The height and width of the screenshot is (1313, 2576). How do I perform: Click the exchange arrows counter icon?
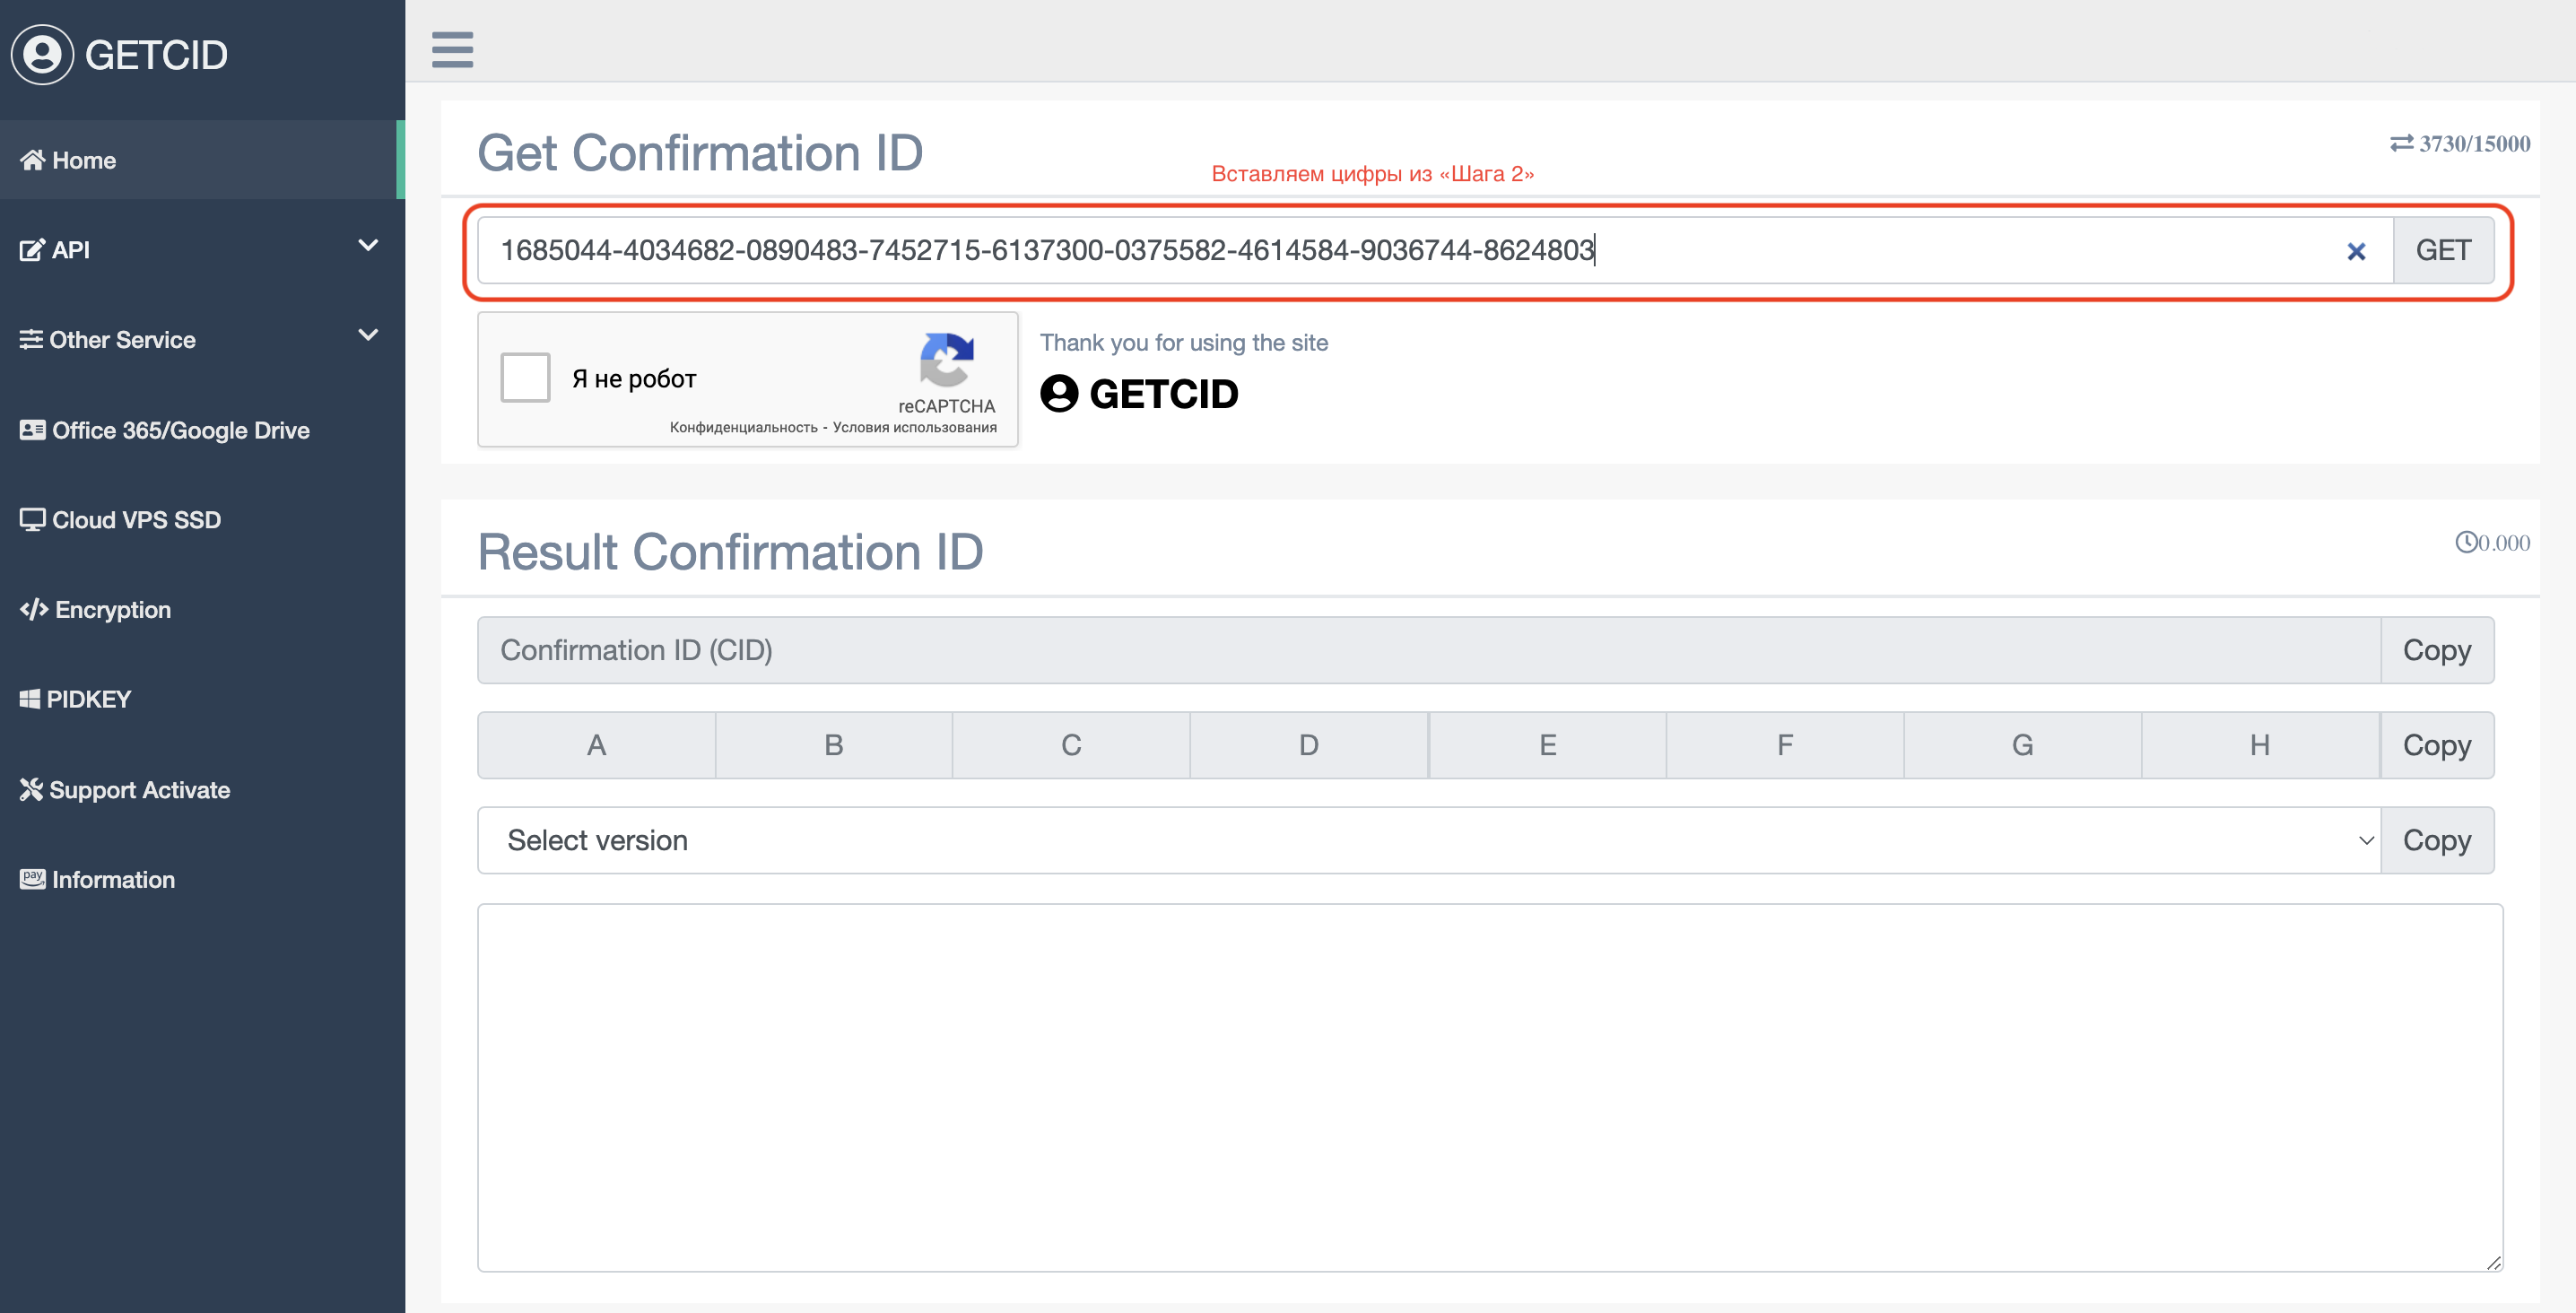coord(2402,143)
